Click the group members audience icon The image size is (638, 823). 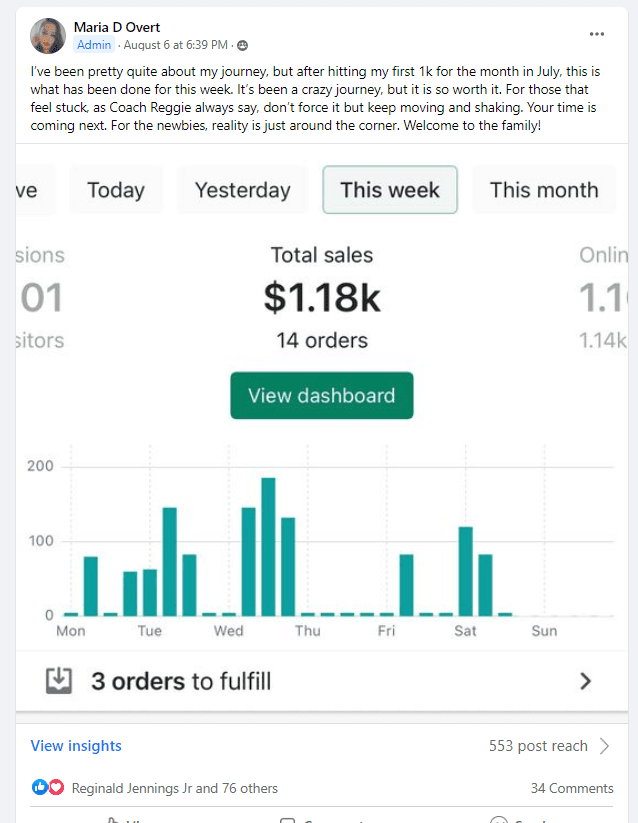click(243, 46)
